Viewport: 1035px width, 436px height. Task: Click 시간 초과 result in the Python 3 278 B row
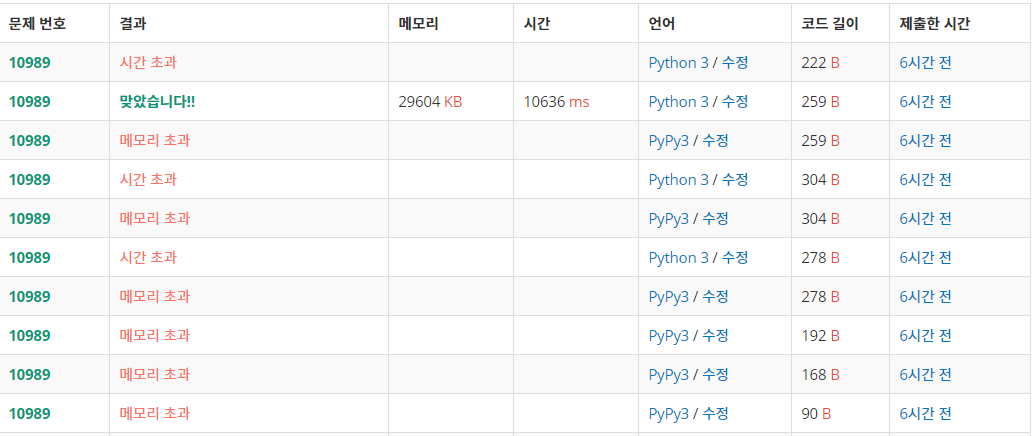point(148,257)
